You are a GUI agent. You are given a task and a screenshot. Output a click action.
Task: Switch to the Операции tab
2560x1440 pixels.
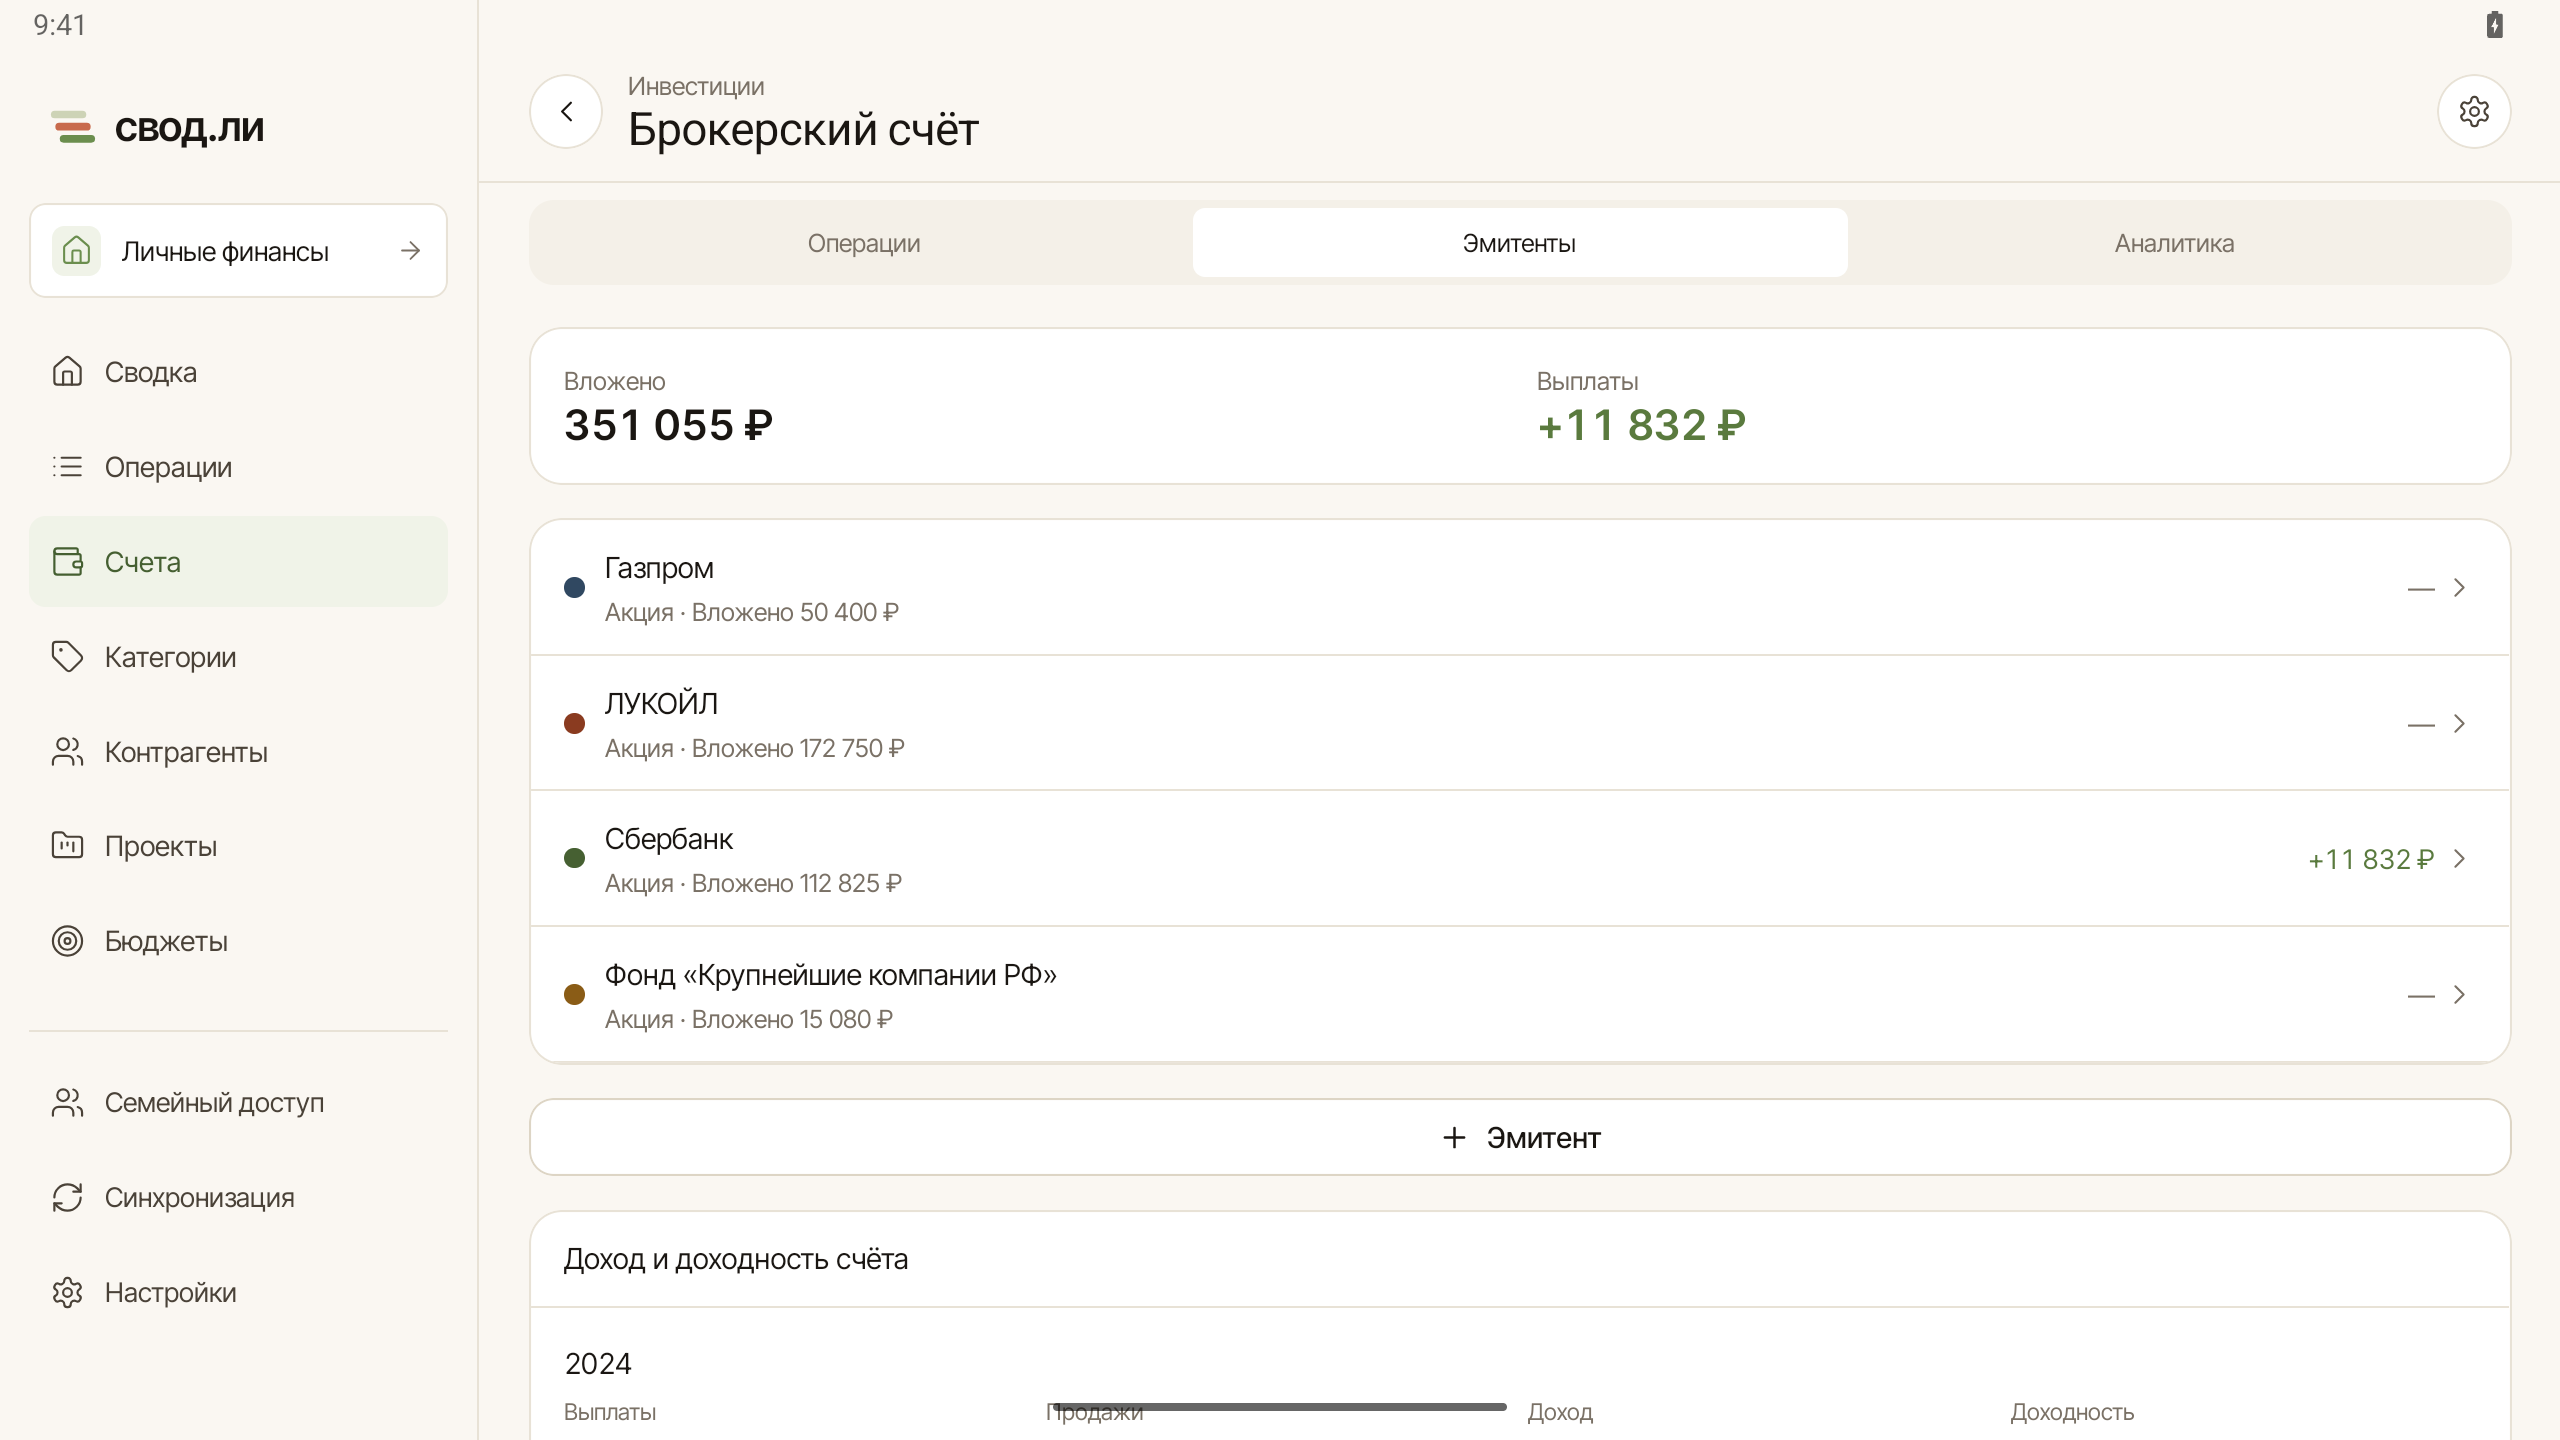pos(864,243)
